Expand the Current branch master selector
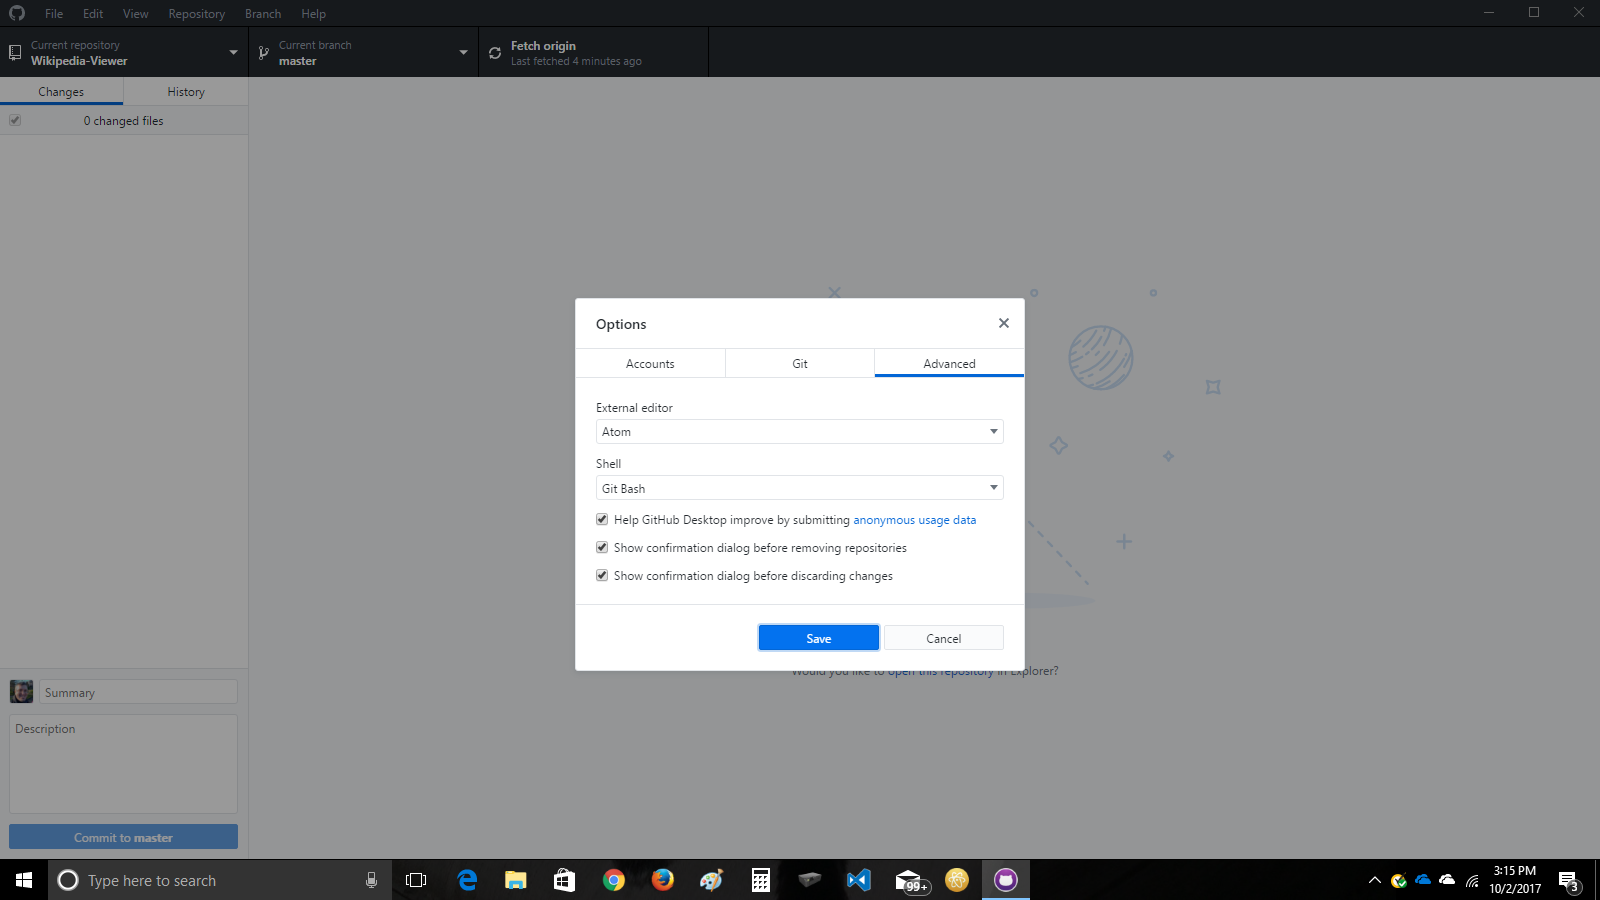Viewport: 1600px width, 900px height. [x=363, y=52]
